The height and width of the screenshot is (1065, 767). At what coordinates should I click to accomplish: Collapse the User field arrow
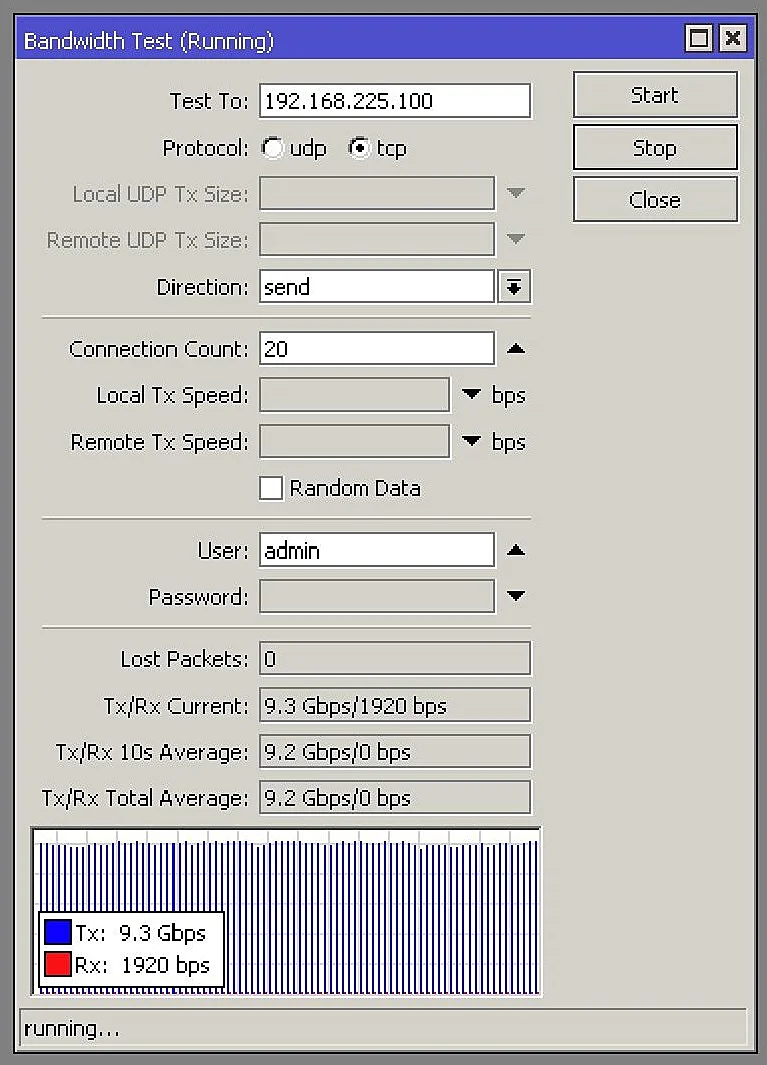(515, 550)
